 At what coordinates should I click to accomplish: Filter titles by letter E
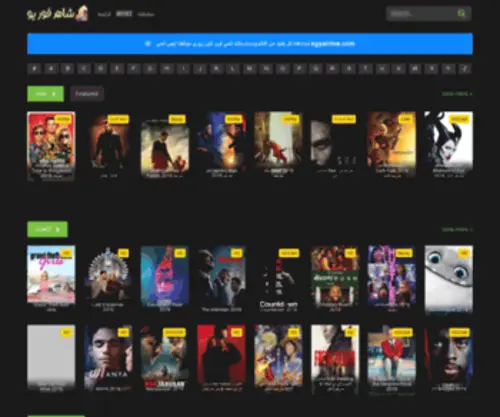click(117, 69)
